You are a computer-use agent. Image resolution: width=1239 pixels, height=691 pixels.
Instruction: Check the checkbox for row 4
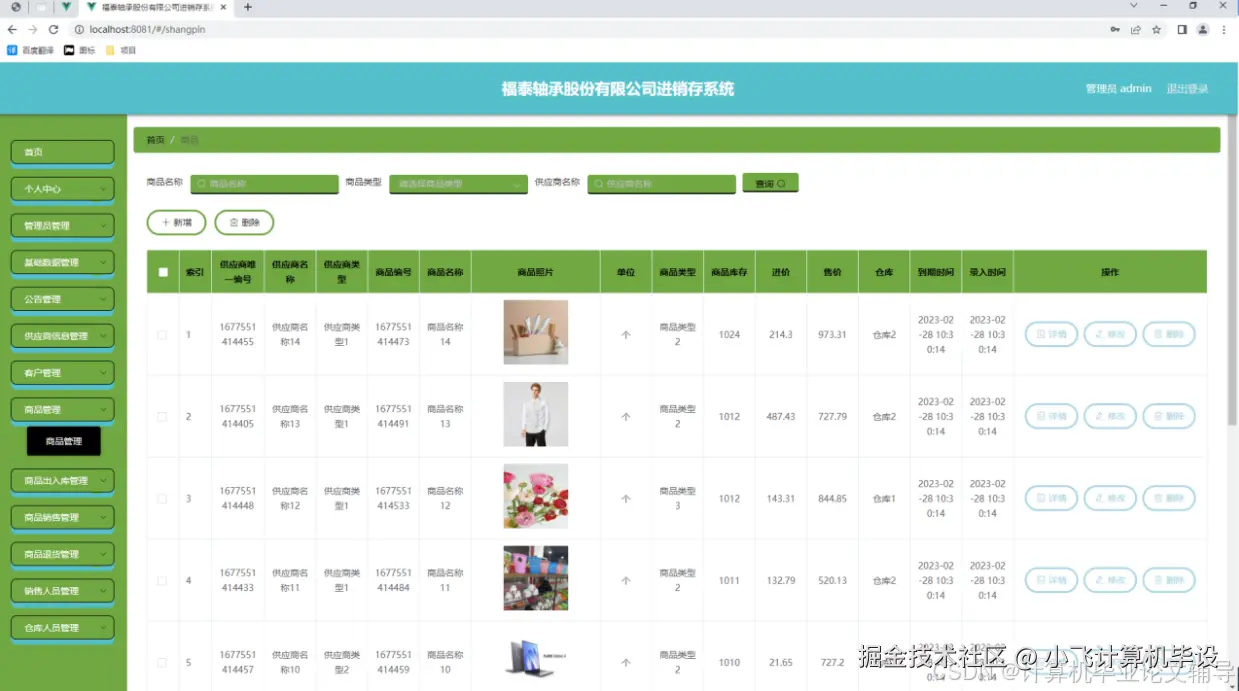click(x=162, y=580)
